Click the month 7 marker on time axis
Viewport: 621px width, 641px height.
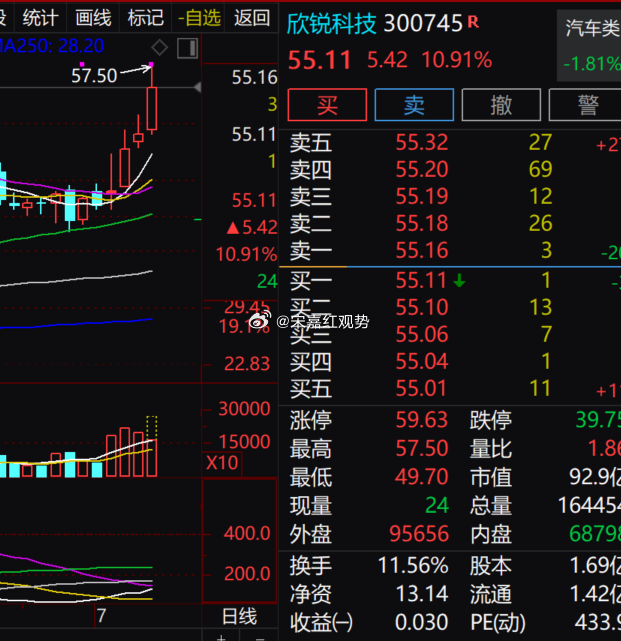[101, 616]
